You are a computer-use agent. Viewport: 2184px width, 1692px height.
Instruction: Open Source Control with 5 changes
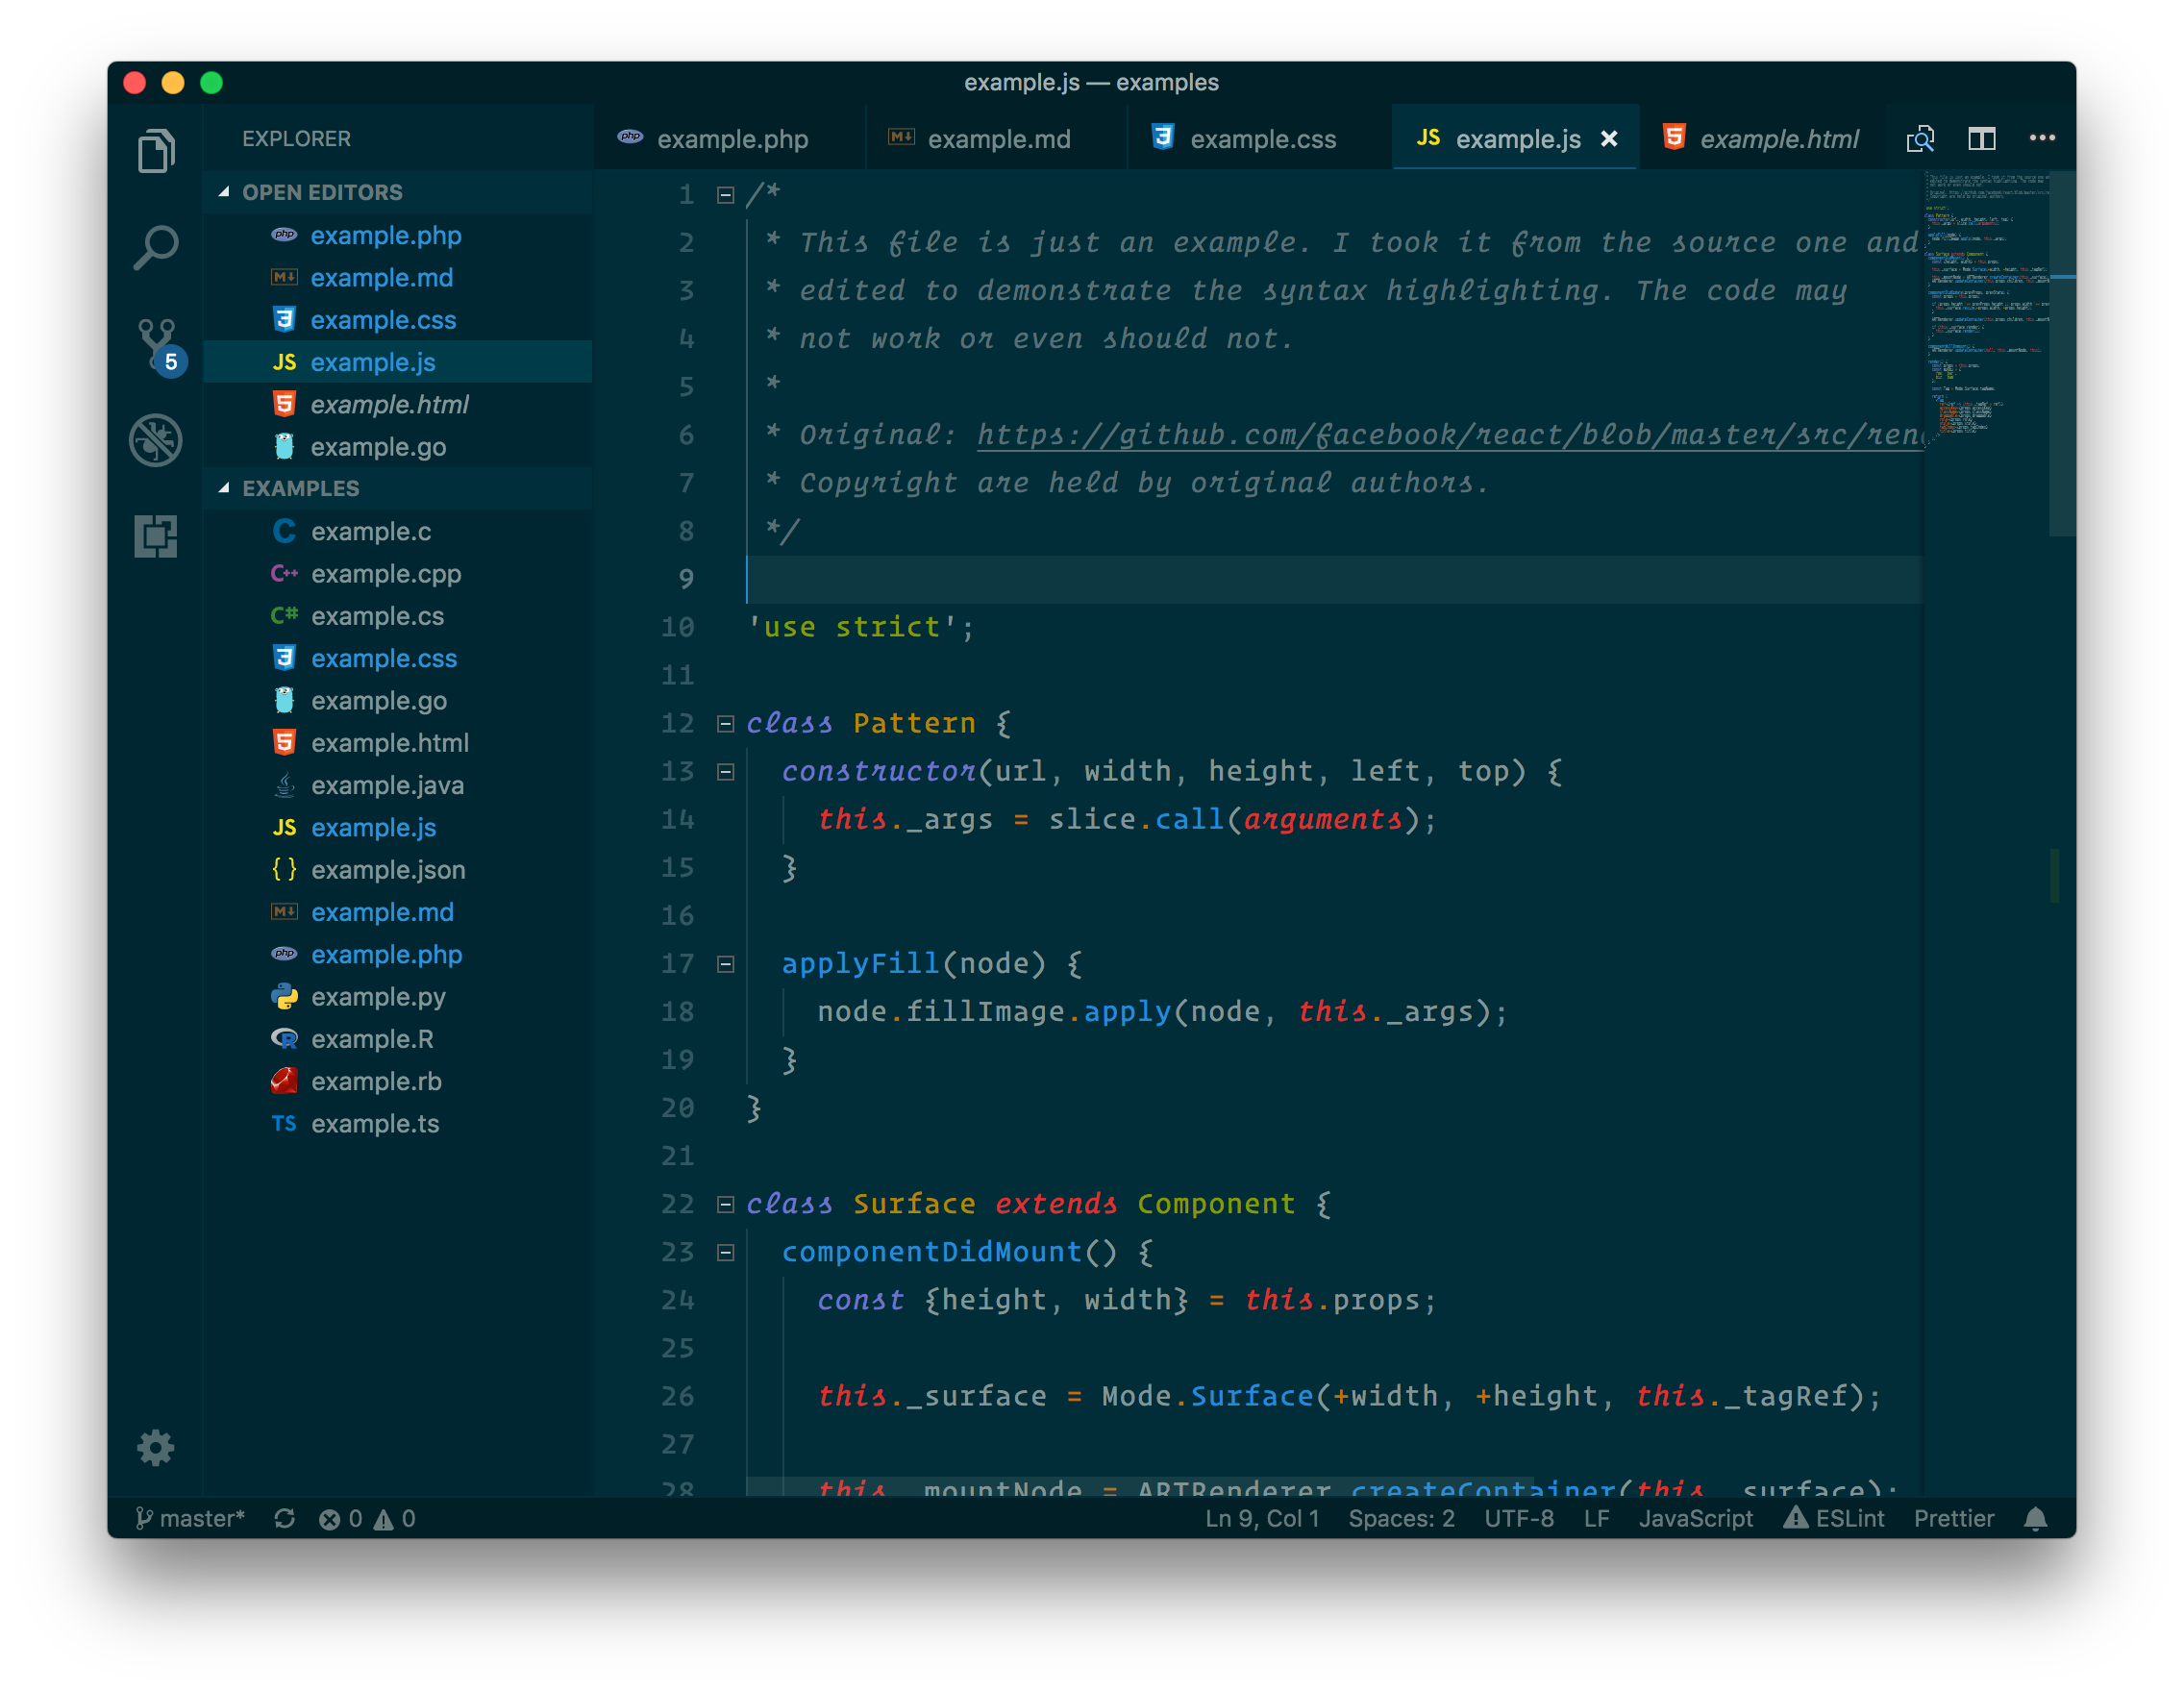[157, 343]
